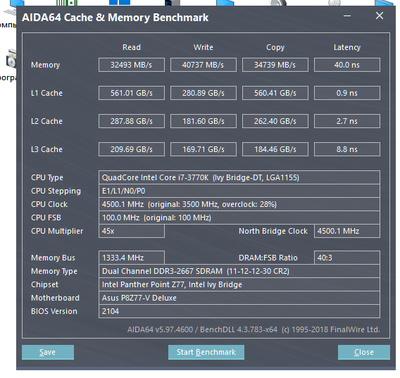Click Memory Write value 40737 MB/s

point(203,65)
